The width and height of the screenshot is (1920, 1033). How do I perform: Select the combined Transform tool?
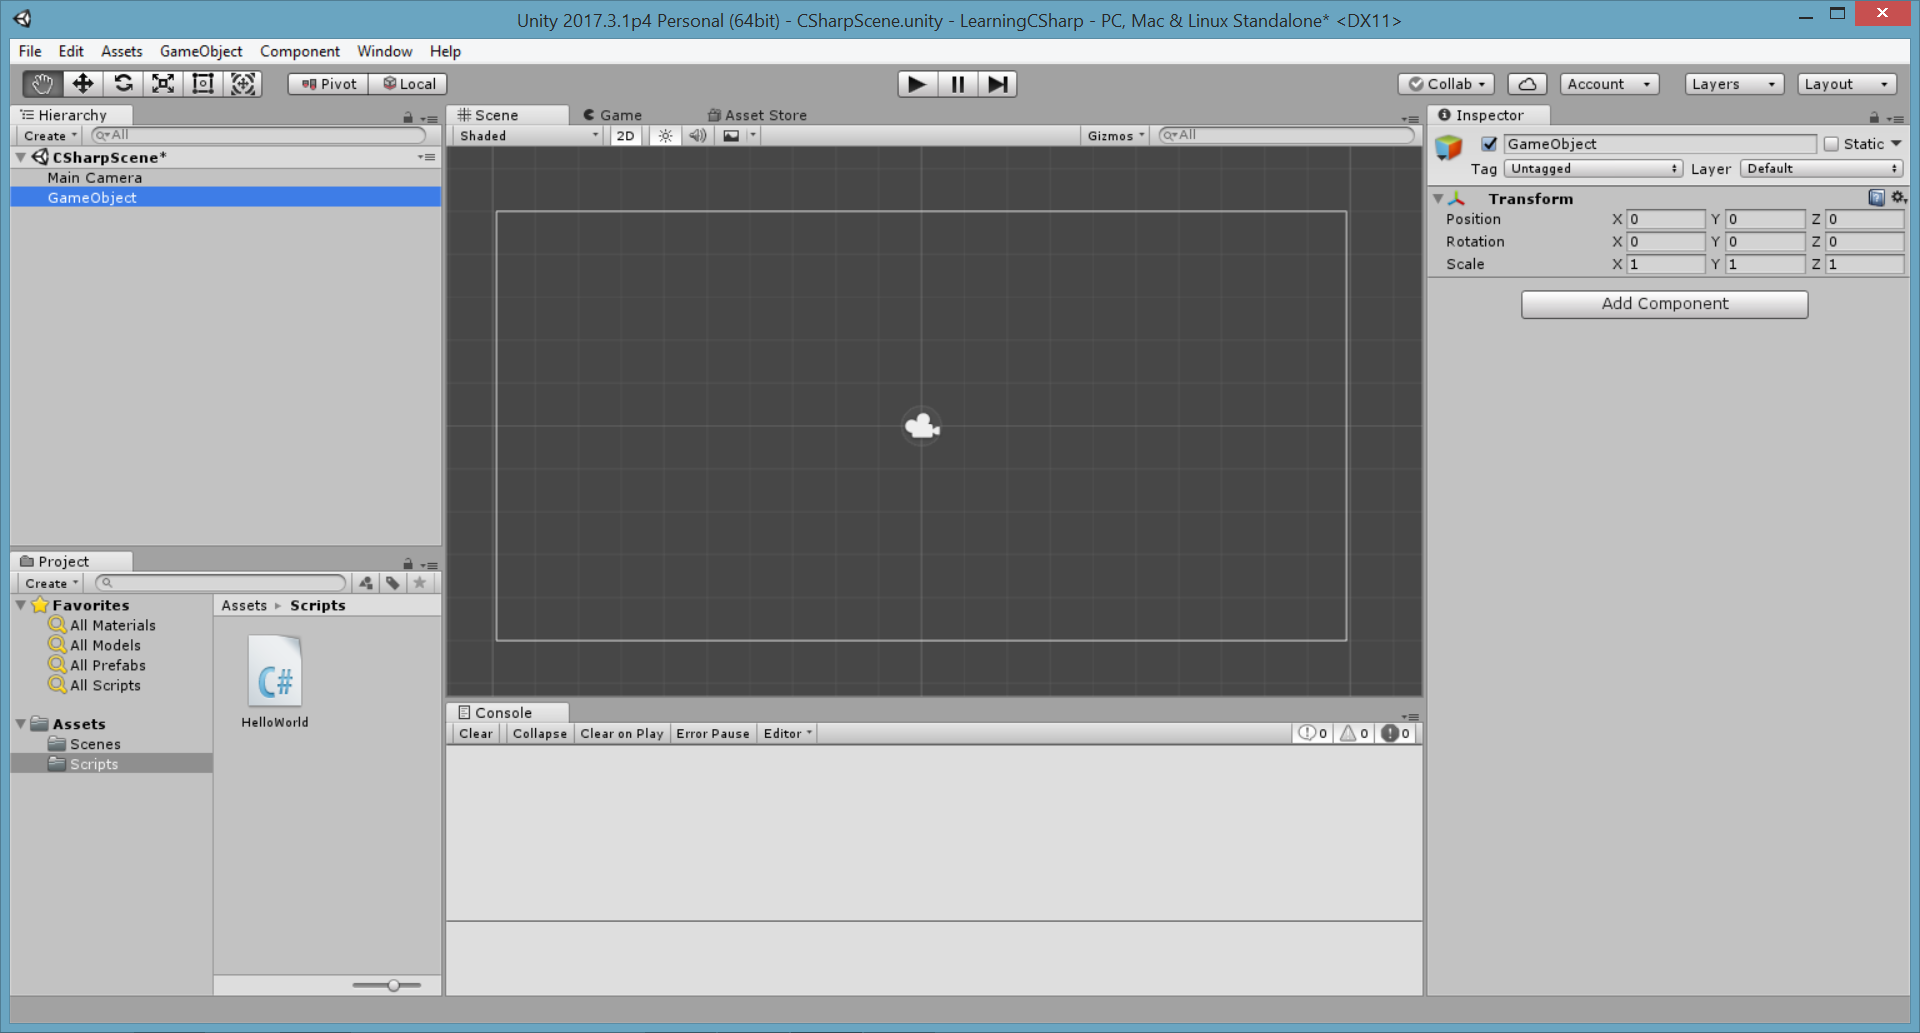click(x=243, y=84)
